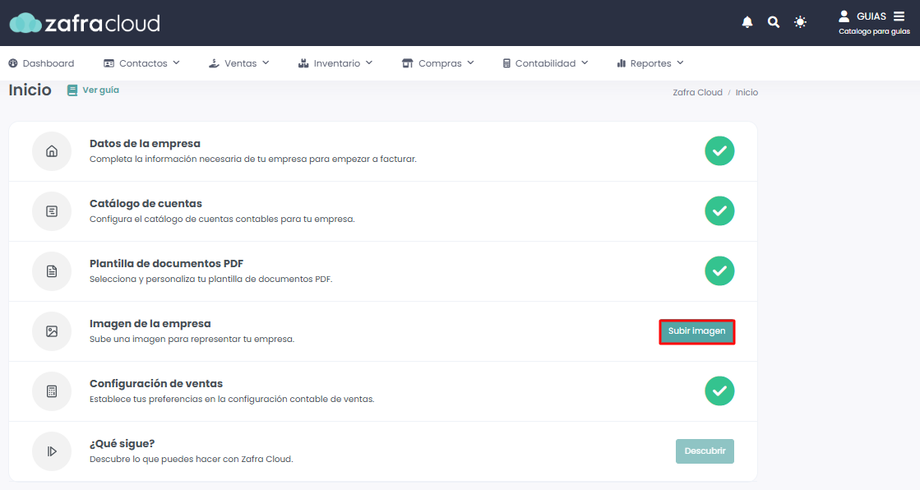Open the '¿Qué sigue?' title
Screen dimensions: 920x490
click(122, 444)
